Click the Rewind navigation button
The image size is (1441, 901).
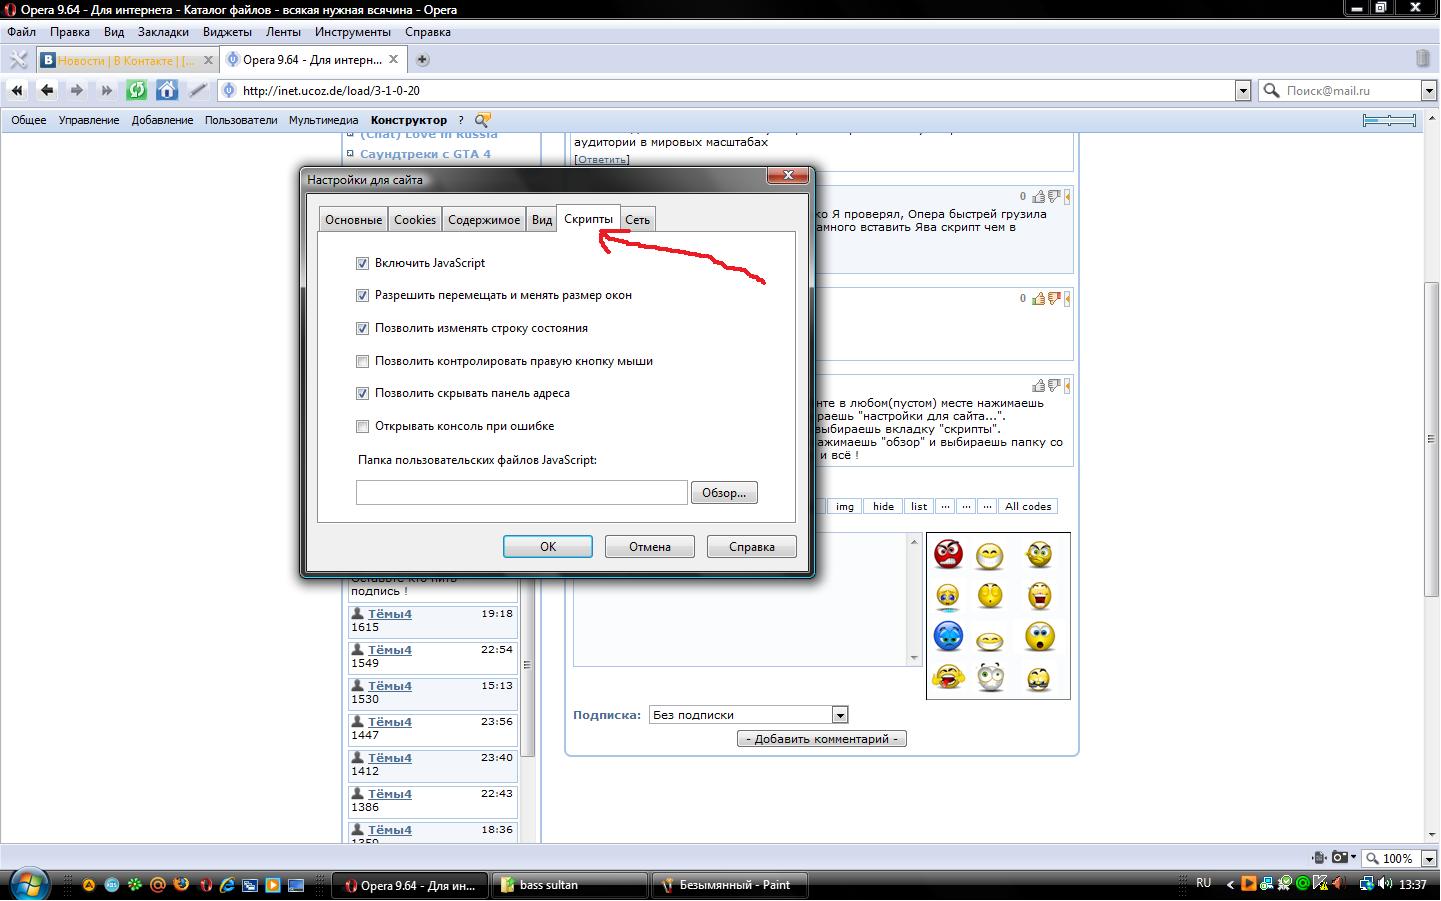[x=17, y=90]
